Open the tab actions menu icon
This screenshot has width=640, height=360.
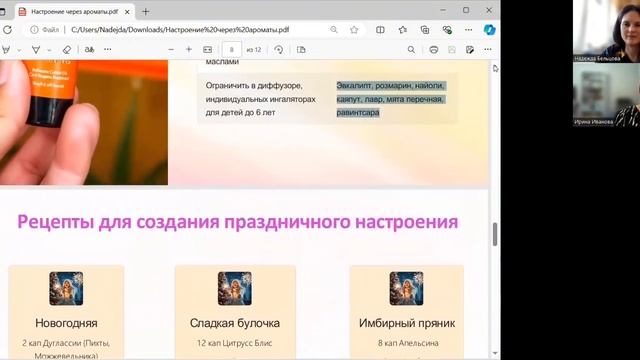point(2,12)
